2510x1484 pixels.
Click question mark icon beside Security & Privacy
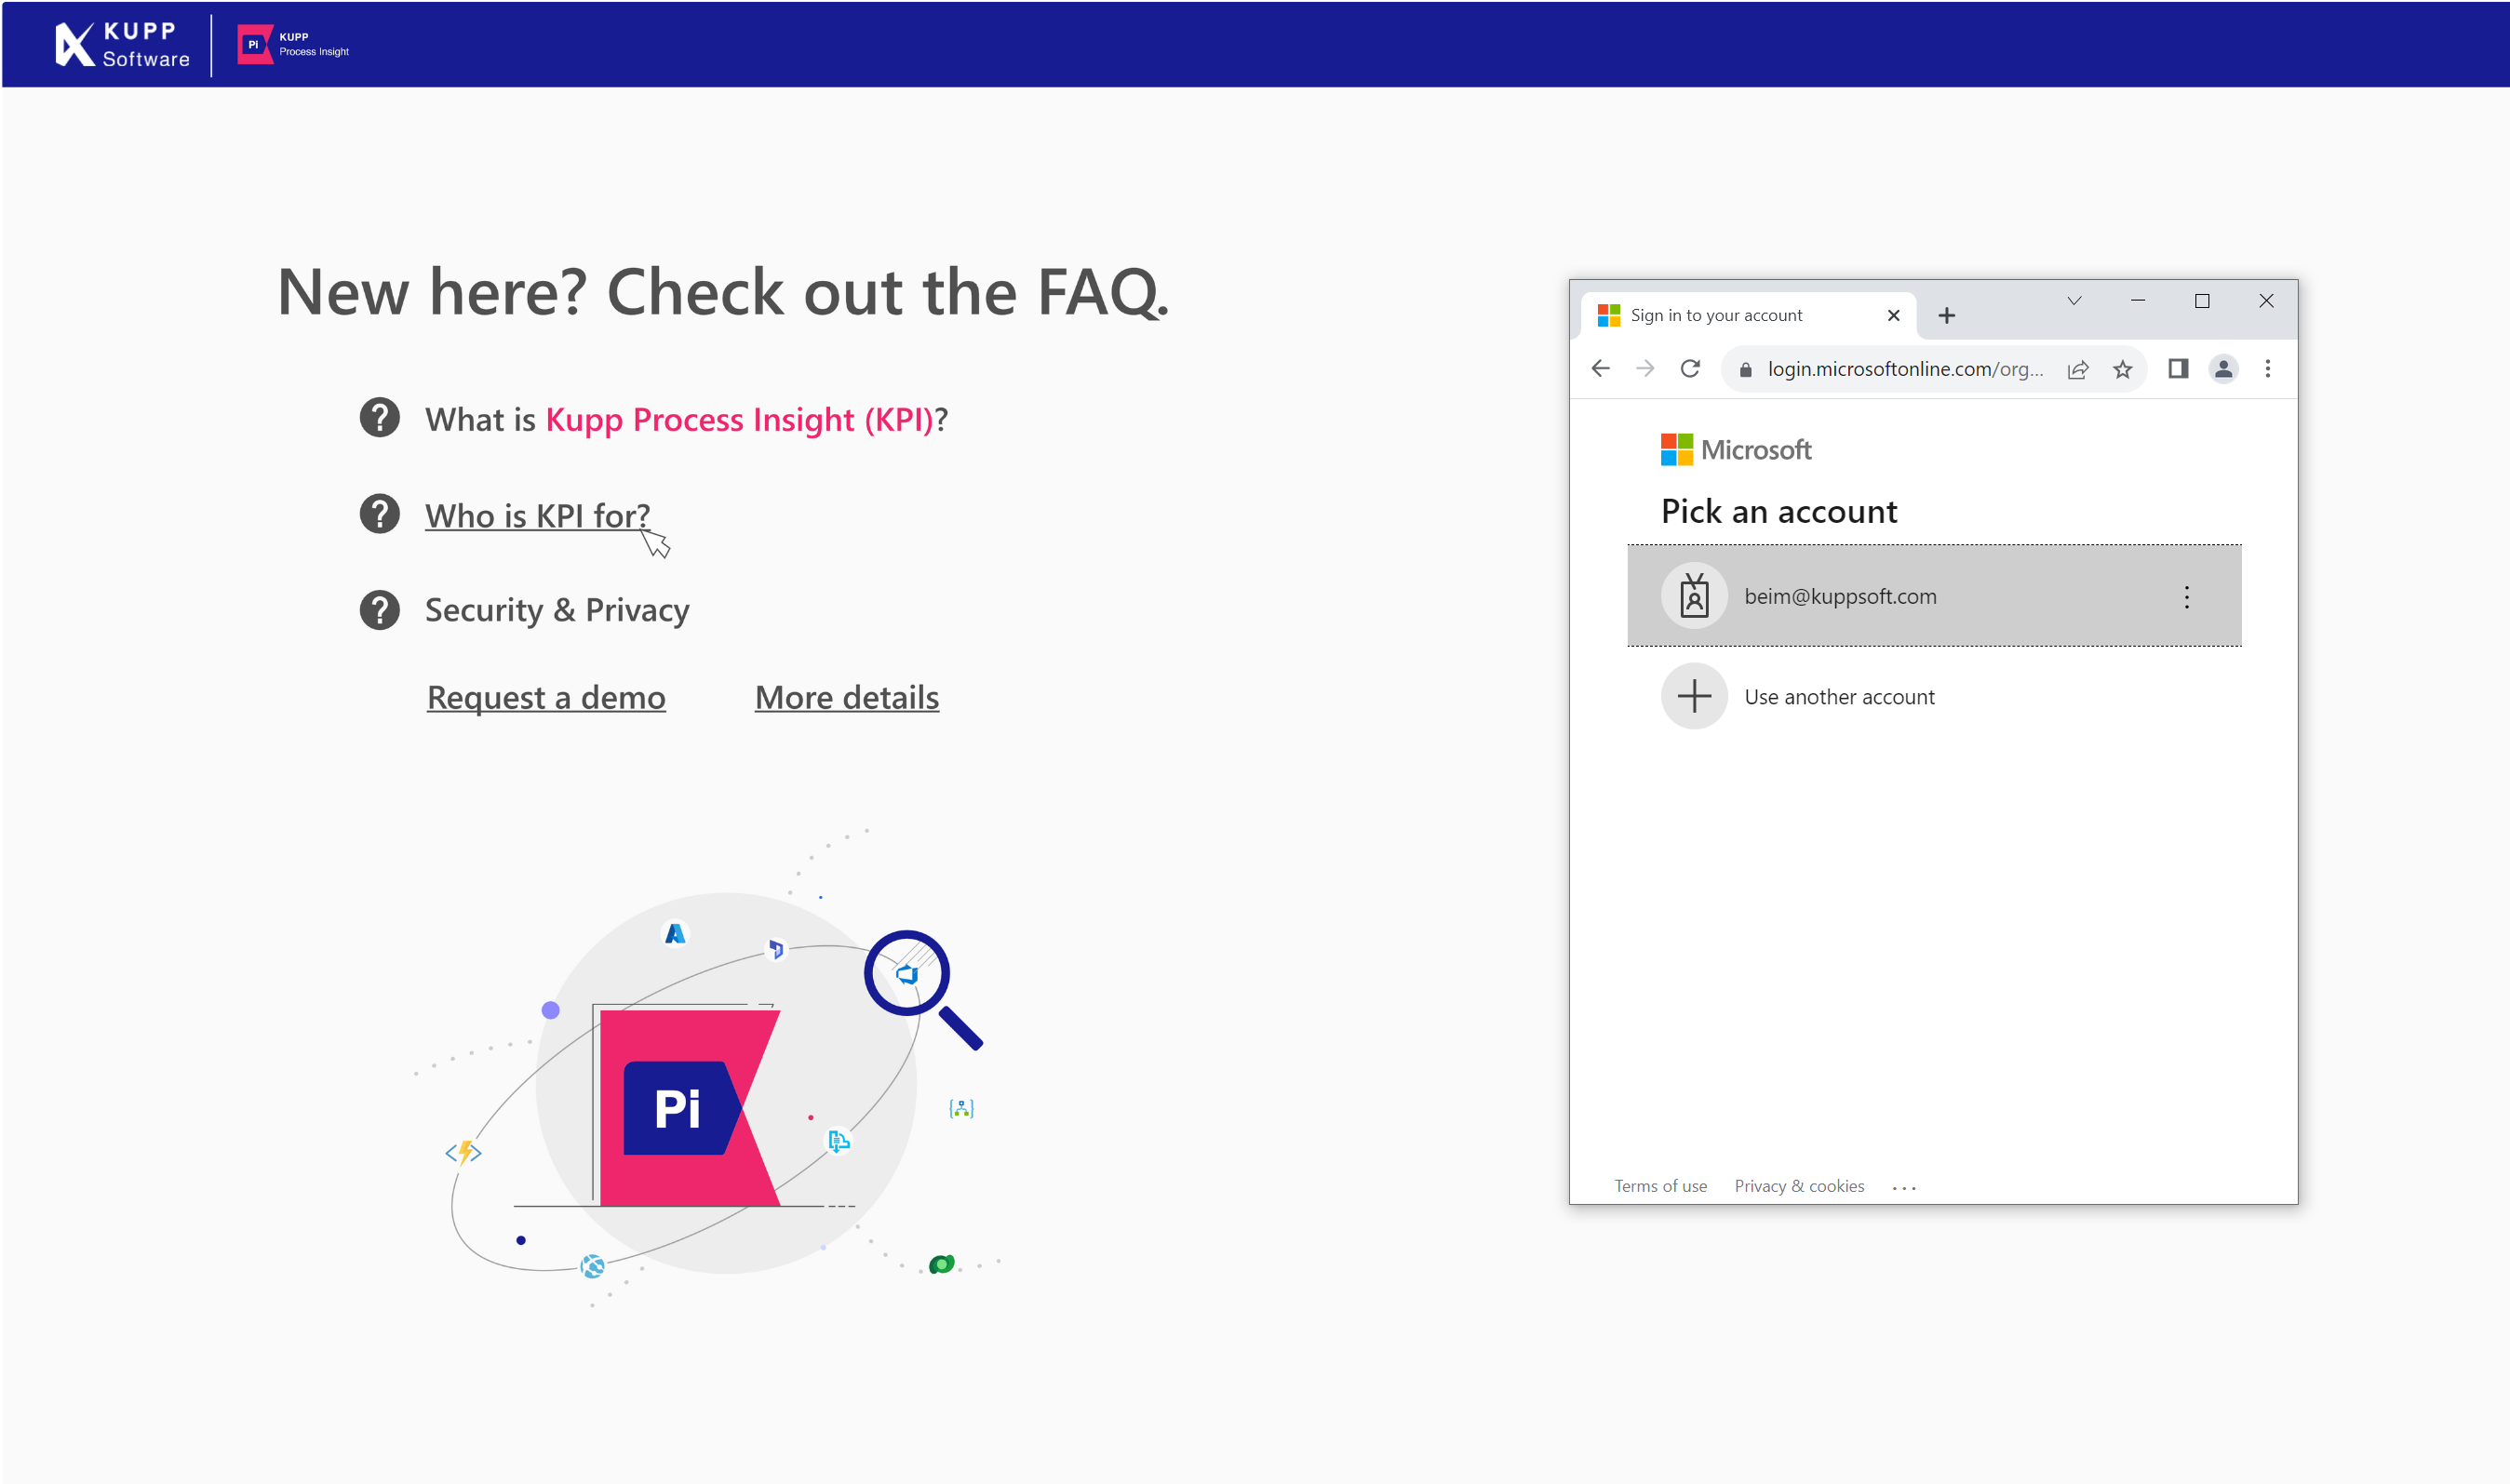click(x=379, y=610)
